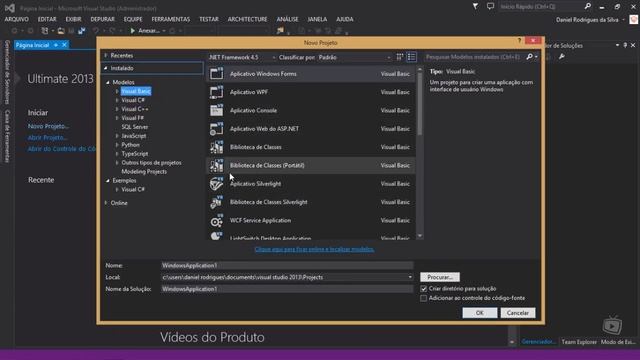Select Outros tipos de projetos item
The image size is (640, 360).
151,163
